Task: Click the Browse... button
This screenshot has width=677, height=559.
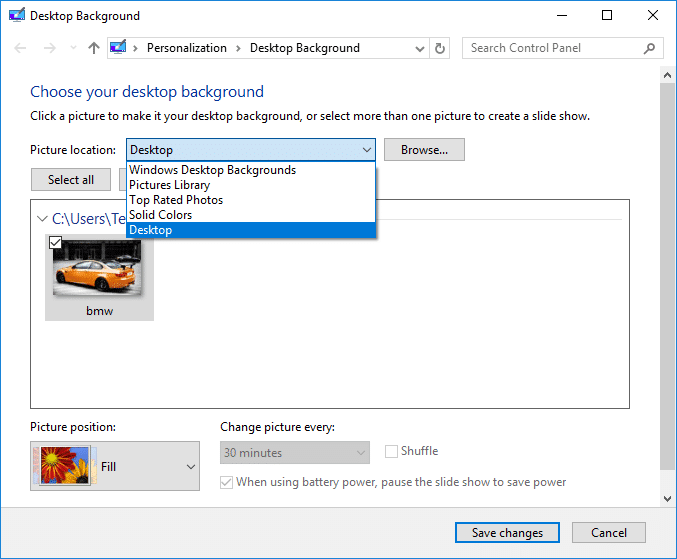Action: (x=424, y=150)
